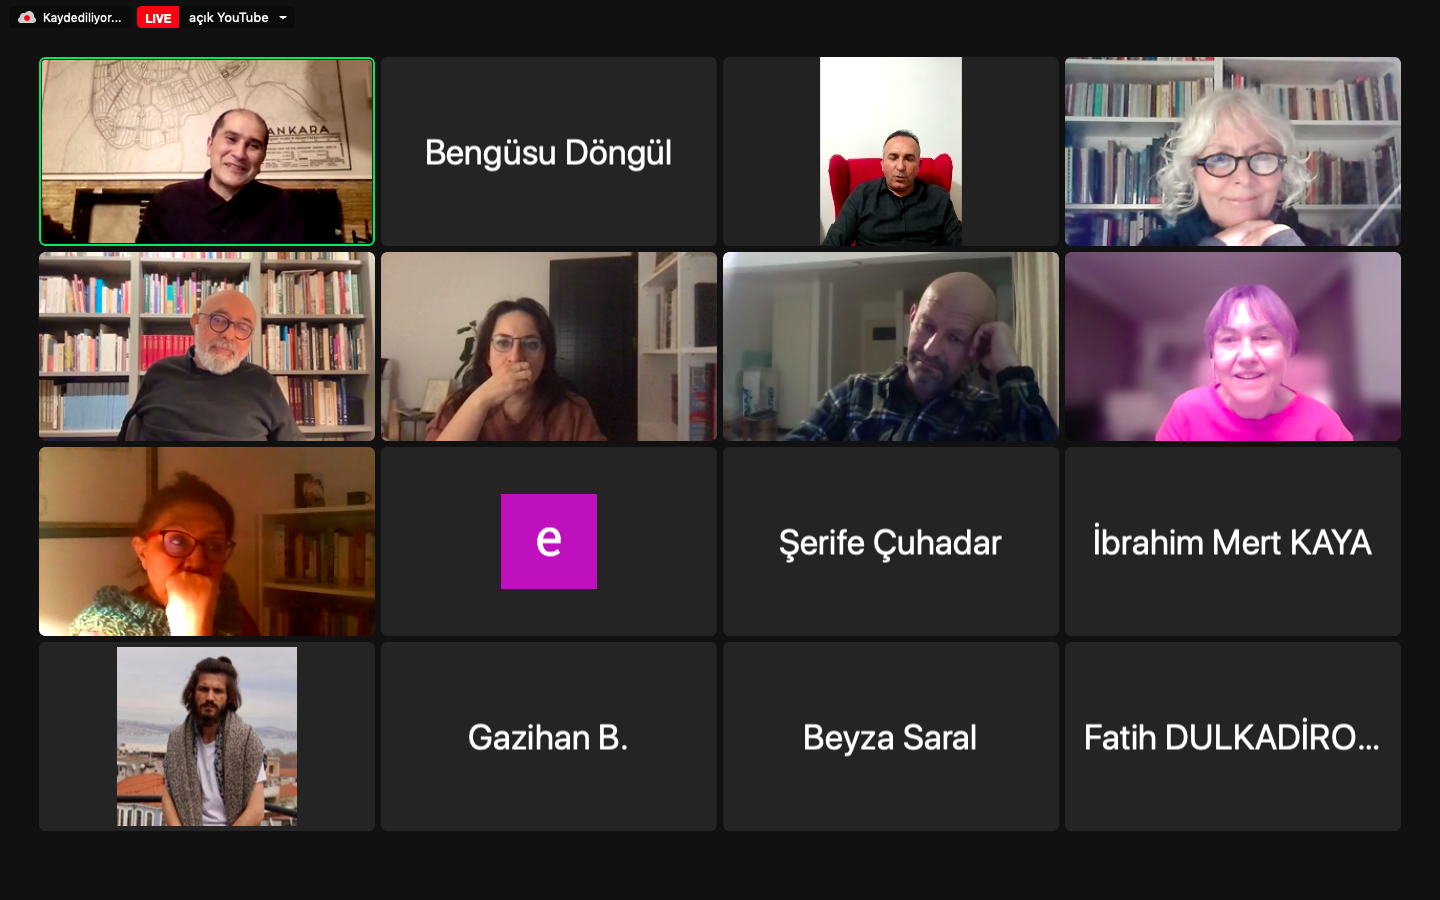1440x900 pixels.
Task: Expand the açık YouTube dropdown arrow
Action: click(x=283, y=18)
